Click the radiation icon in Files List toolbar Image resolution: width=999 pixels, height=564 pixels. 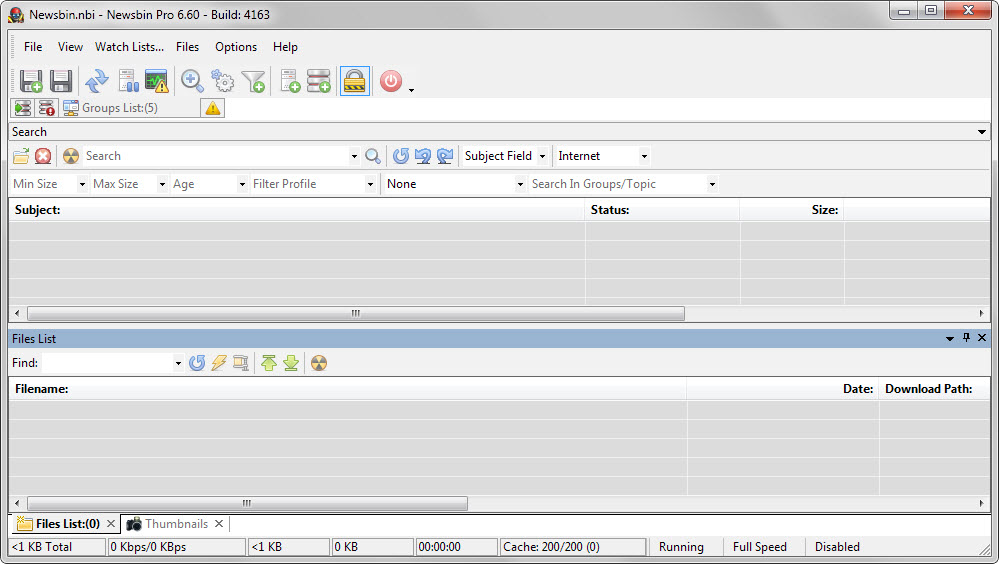tap(319, 363)
